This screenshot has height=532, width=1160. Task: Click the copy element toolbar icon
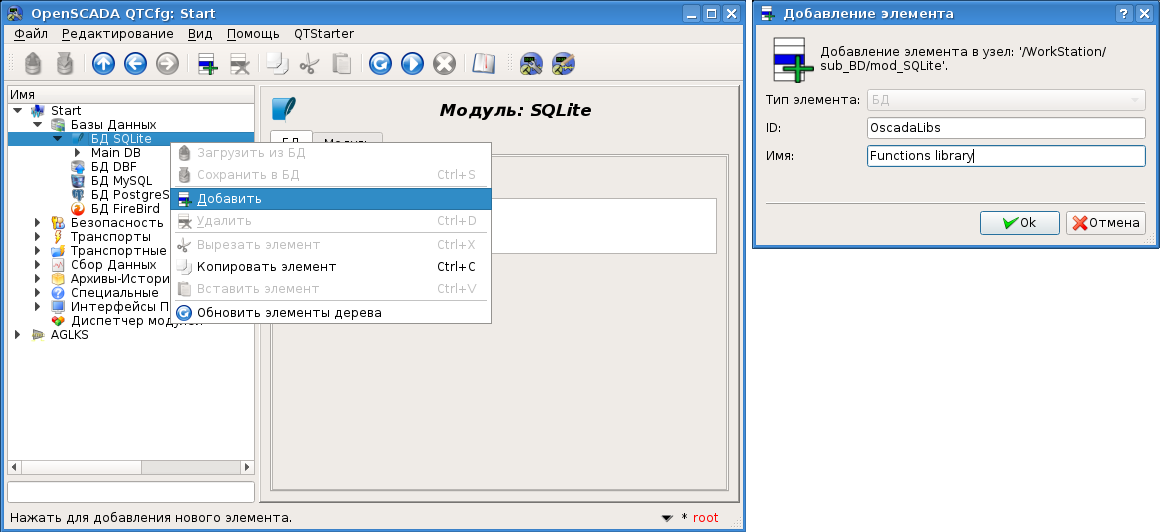[x=277, y=64]
